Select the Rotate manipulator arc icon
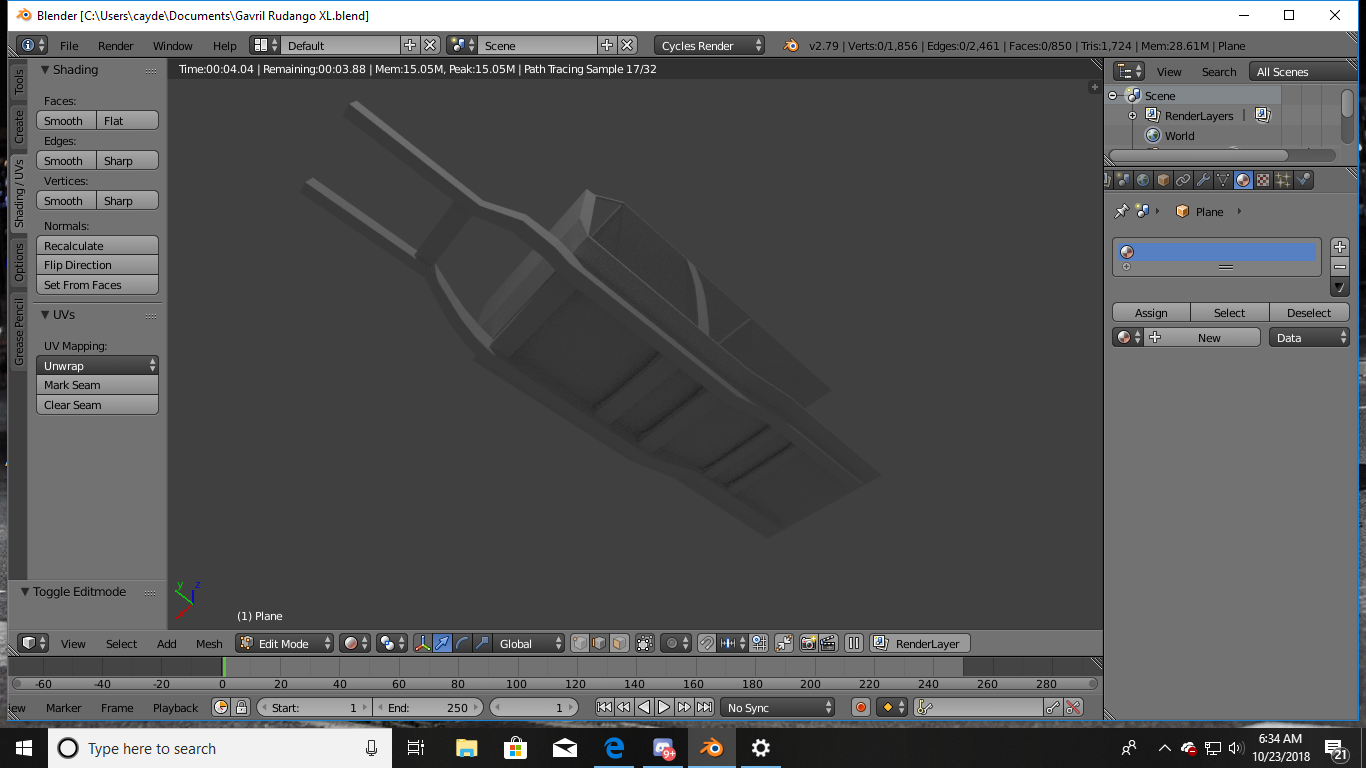 [x=462, y=643]
